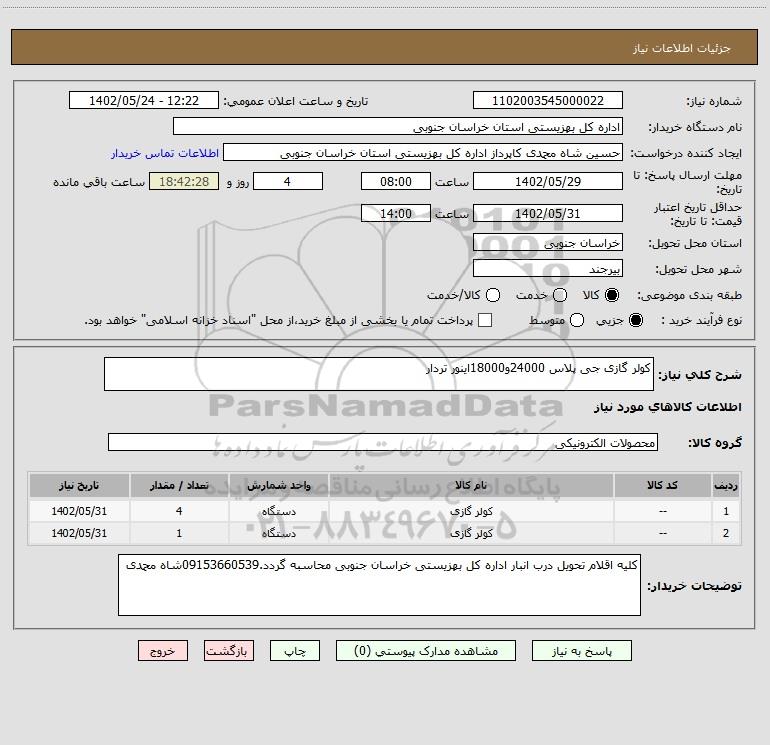Viewport: 770px width, 745px height.
Task: Click the response deadline date 1402/05/29 field
Action: 548,181
